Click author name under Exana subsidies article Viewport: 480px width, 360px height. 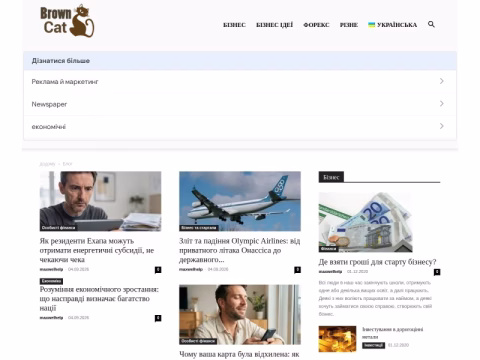point(51,269)
